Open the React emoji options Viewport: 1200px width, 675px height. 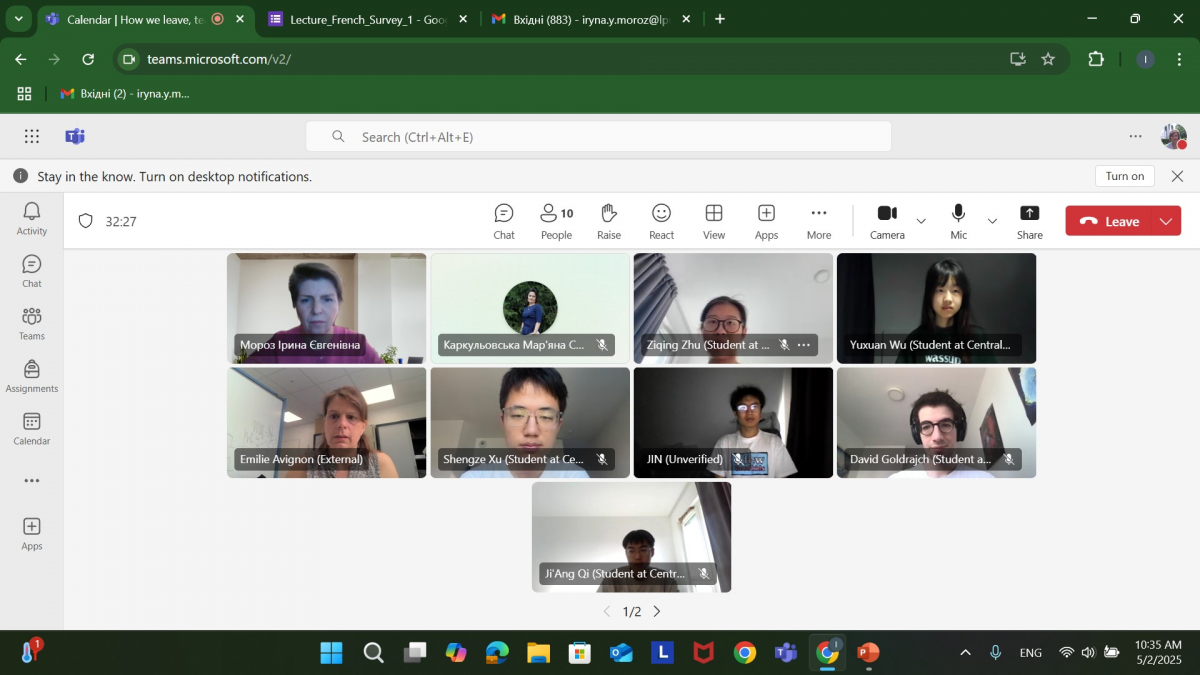(x=661, y=221)
